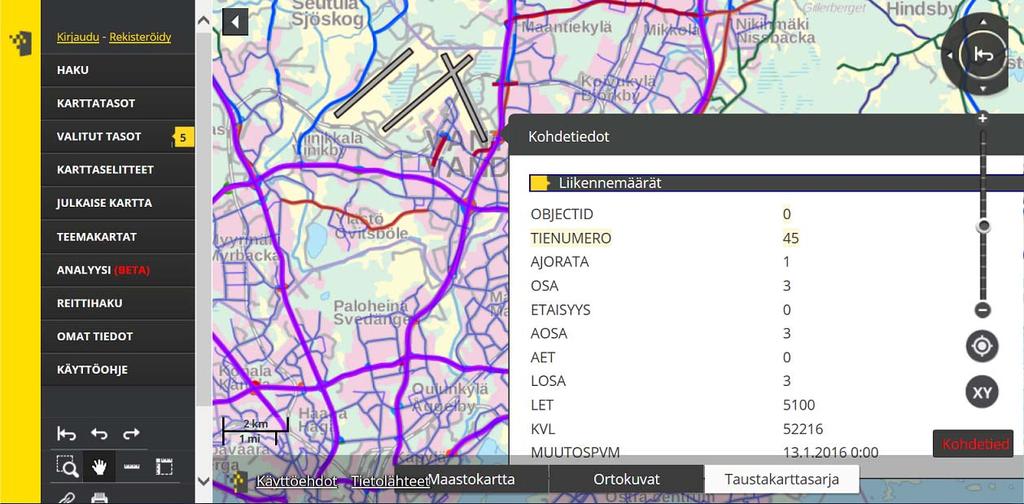Select the zoom-to-area magnifier tool

pyautogui.click(x=67, y=467)
